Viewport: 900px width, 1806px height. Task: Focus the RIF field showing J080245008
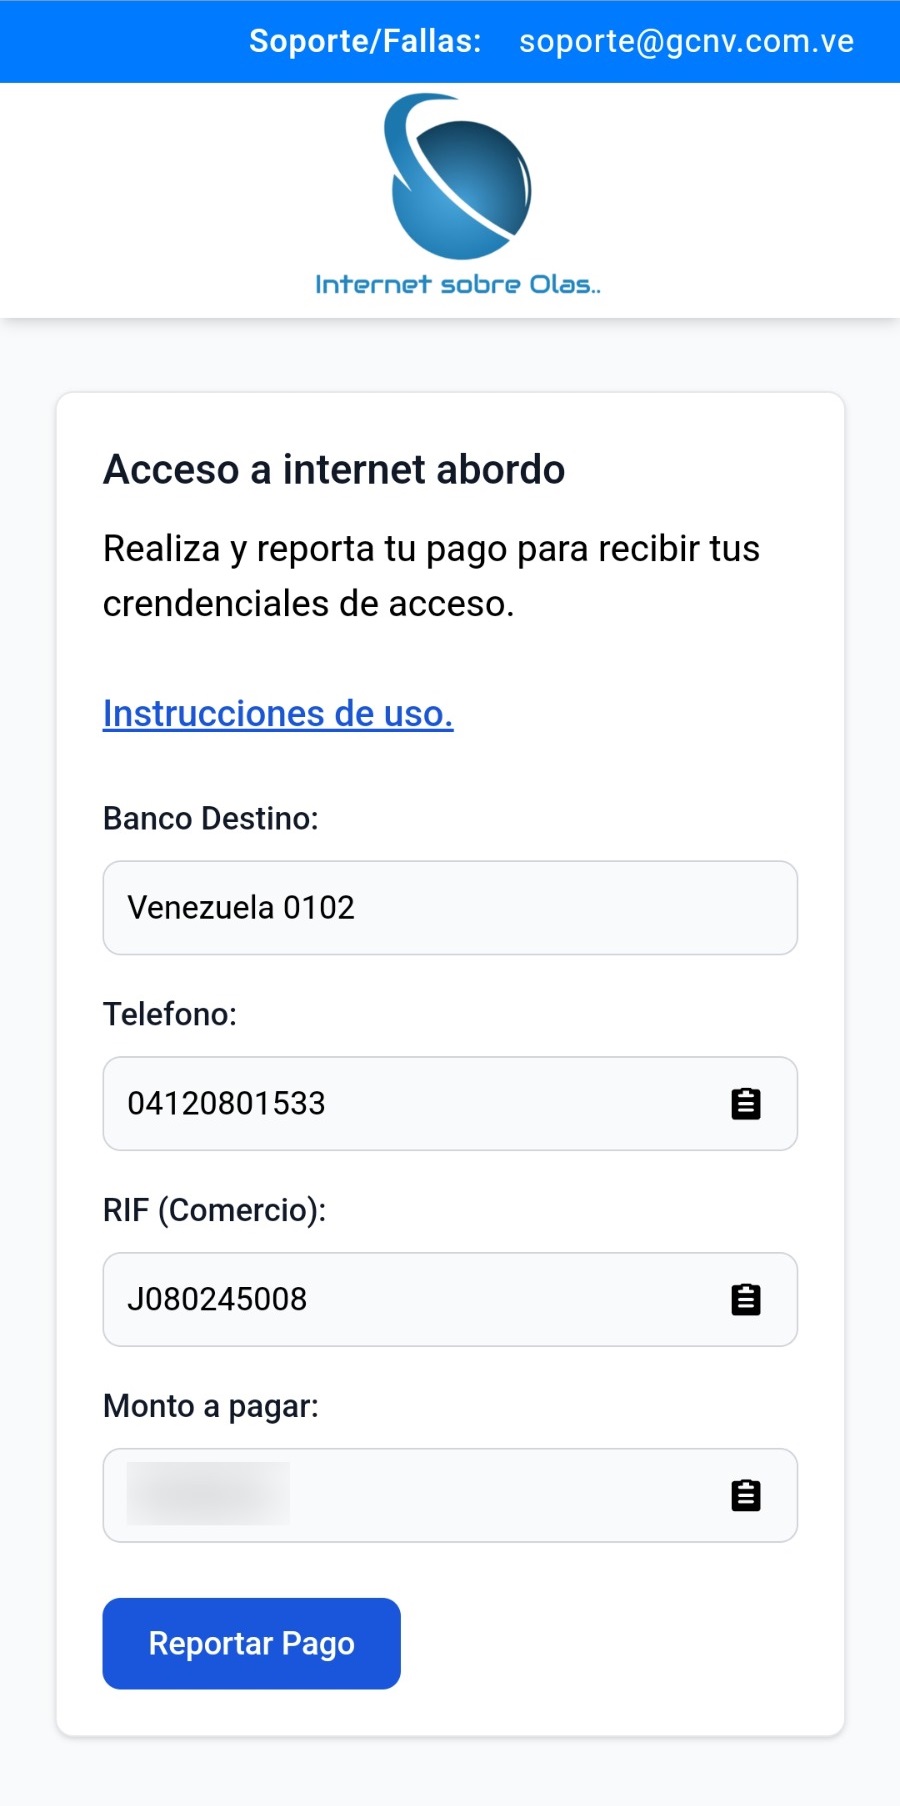click(450, 1300)
